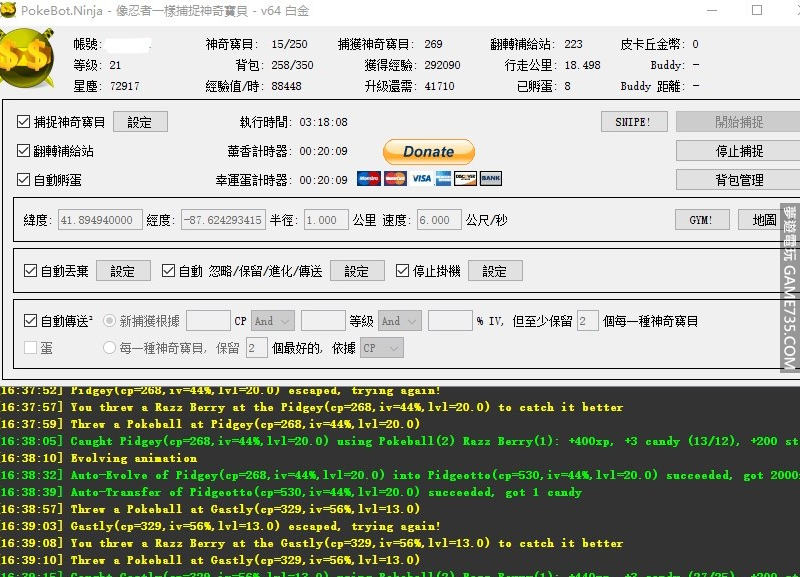The width and height of the screenshot is (800, 577).
Task: Click the 但至少保留 count field
Action: 588,321
